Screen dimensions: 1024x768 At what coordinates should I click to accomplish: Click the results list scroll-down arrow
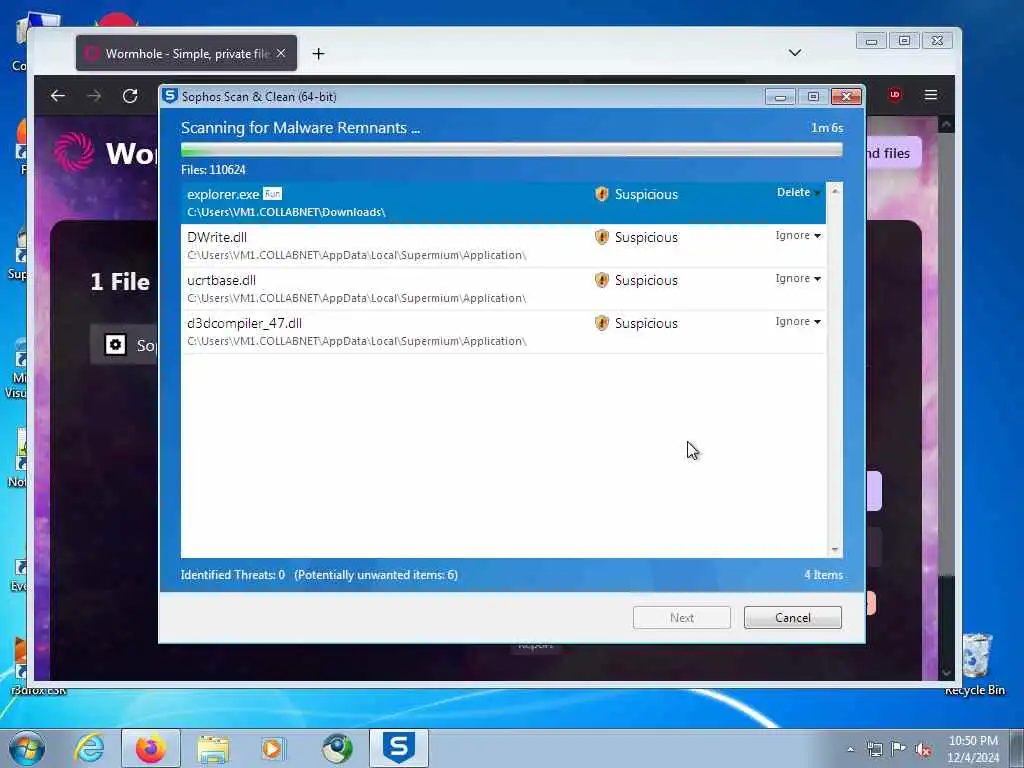click(x=835, y=550)
